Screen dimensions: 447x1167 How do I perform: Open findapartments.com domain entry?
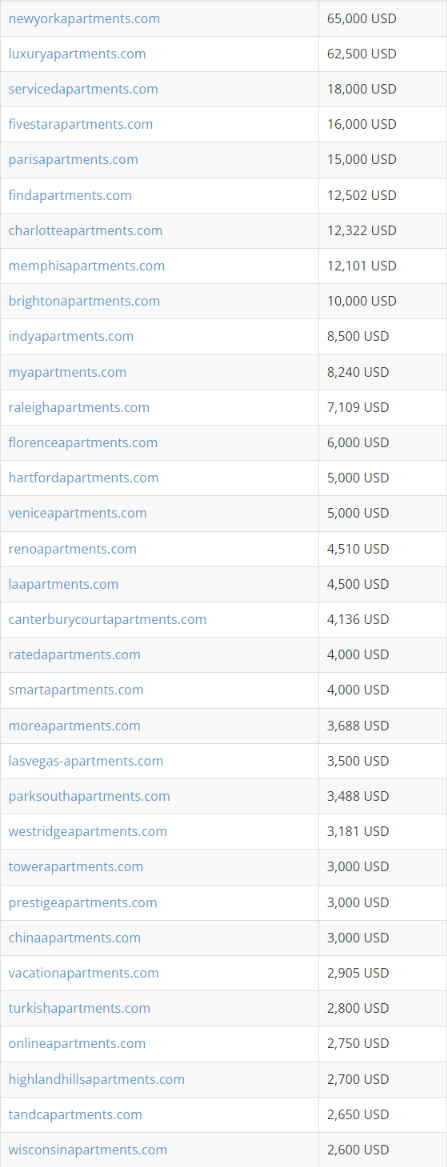click(70, 196)
